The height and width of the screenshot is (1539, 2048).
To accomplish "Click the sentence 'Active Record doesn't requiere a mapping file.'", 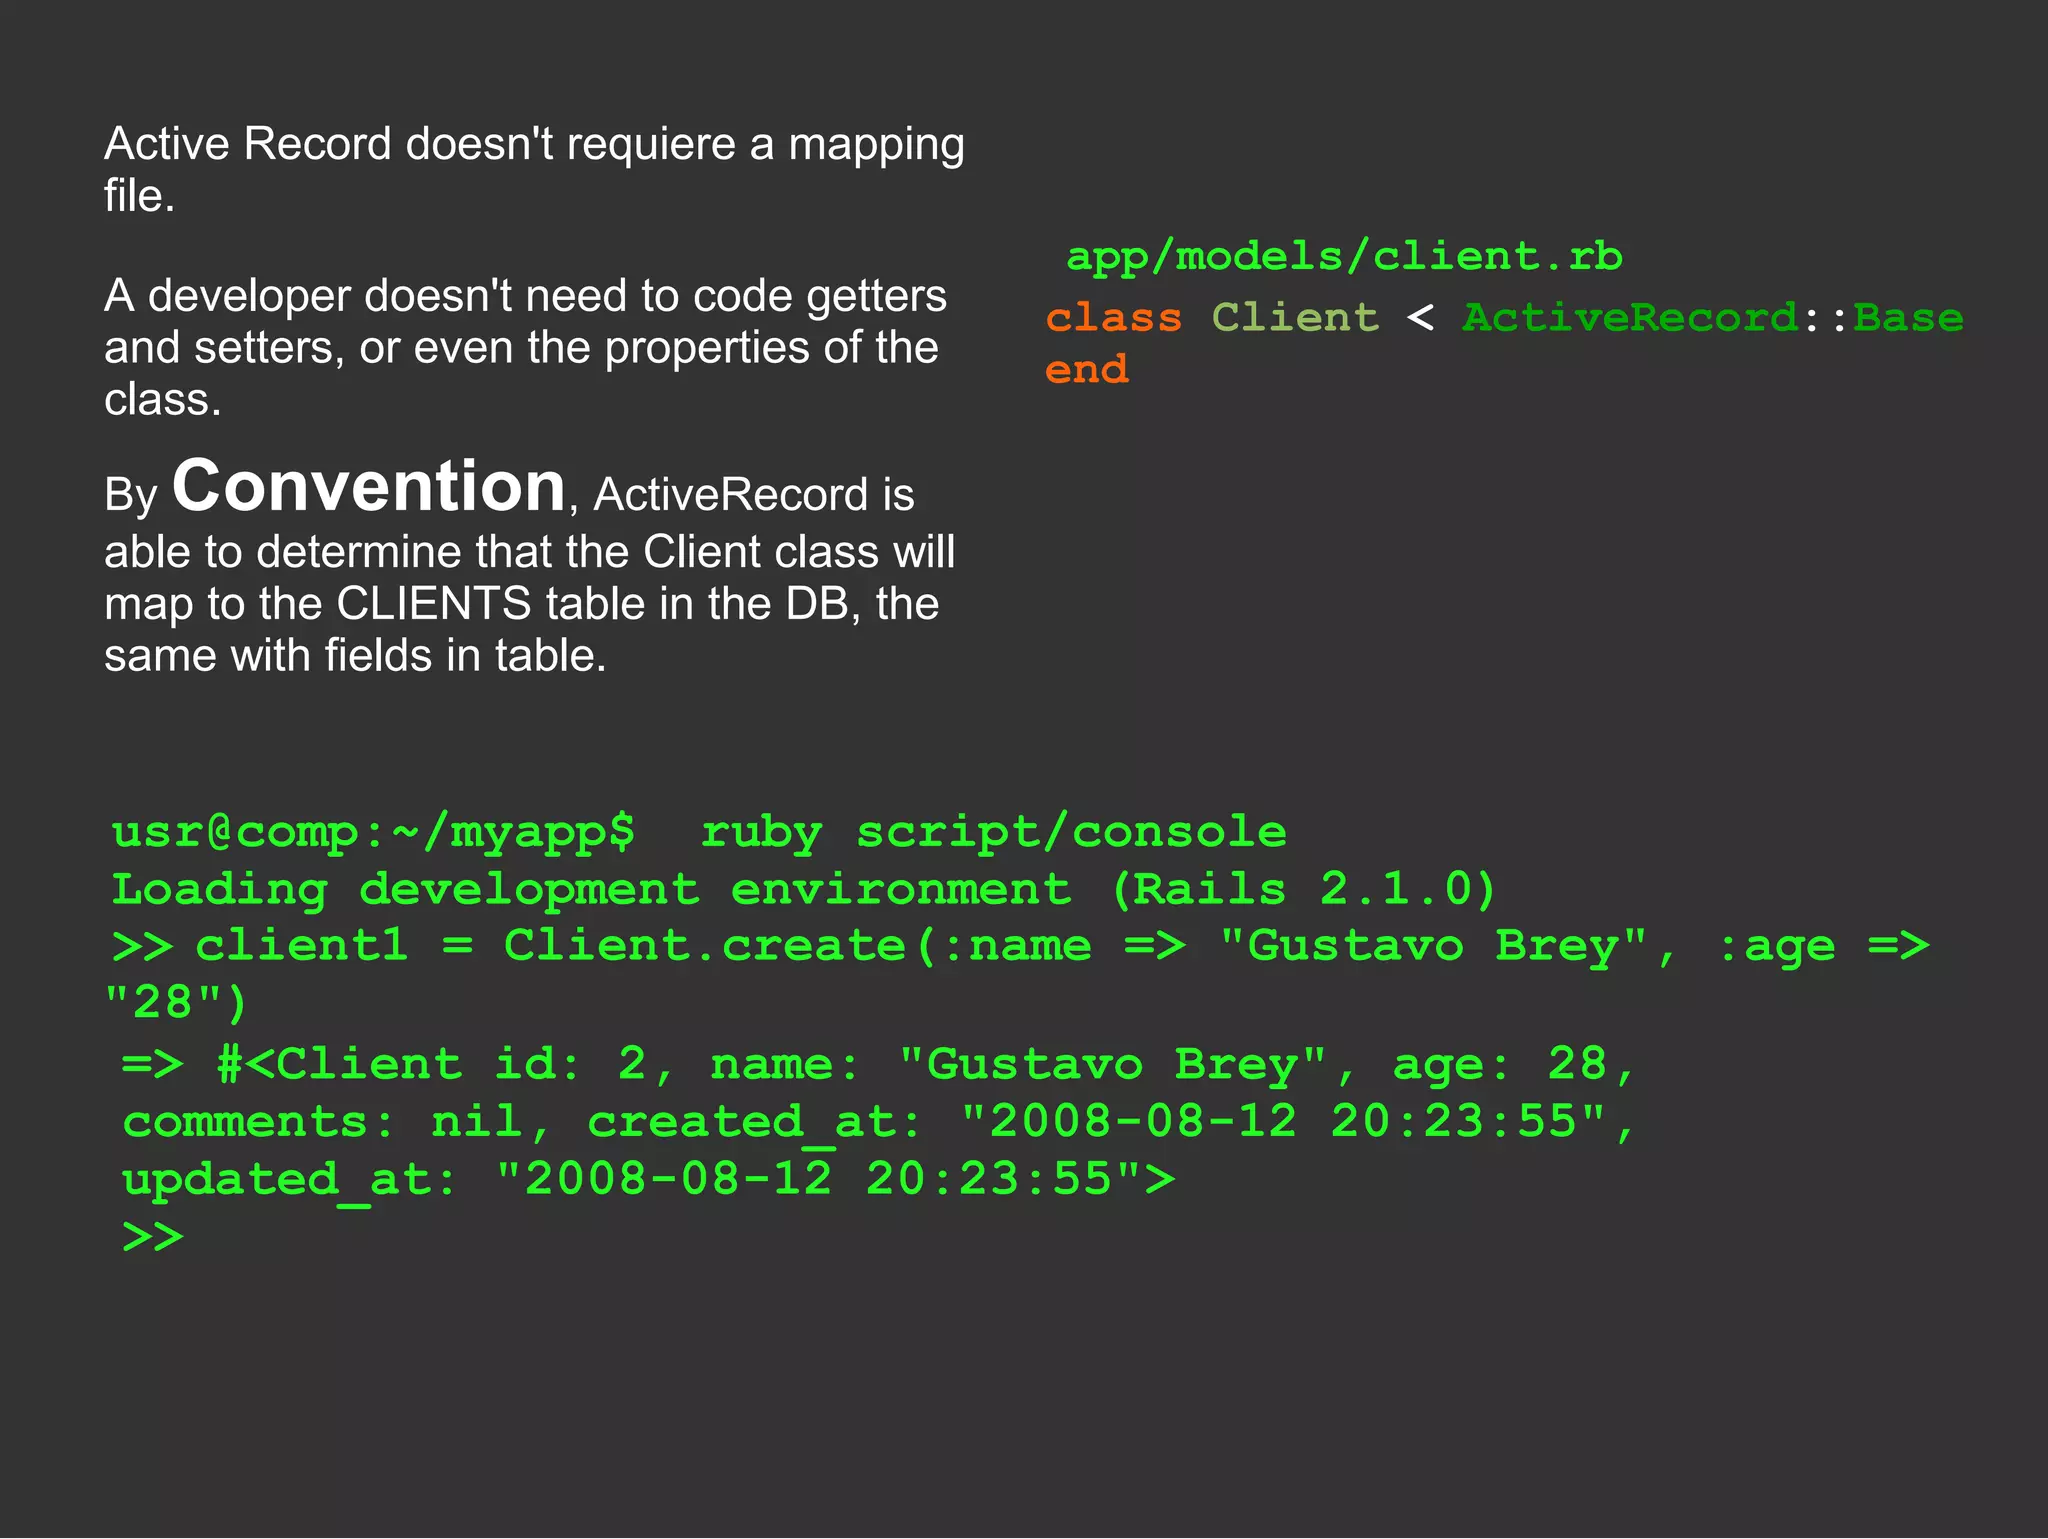I will [534, 169].
